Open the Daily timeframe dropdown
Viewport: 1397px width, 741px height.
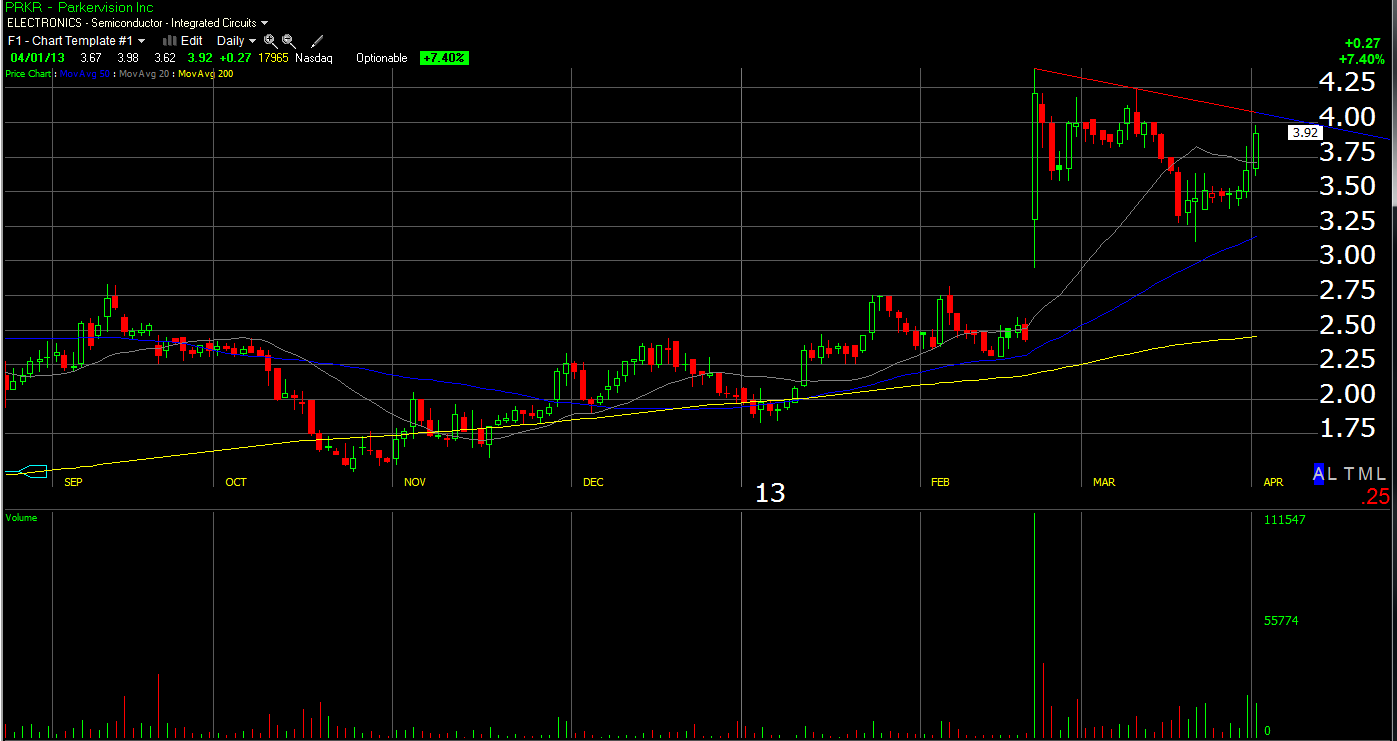pyautogui.click(x=237, y=41)
